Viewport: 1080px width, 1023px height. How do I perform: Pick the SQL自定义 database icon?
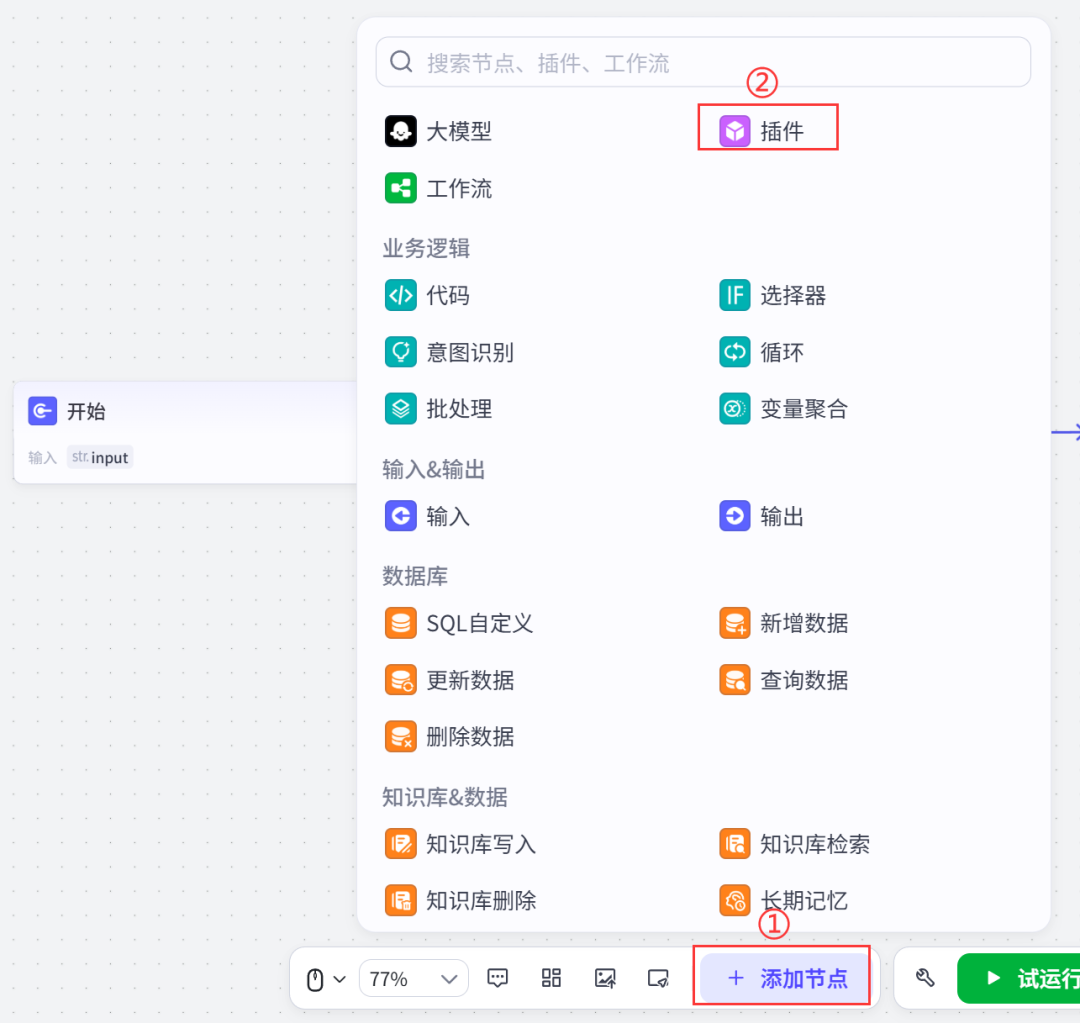point(400,623)
